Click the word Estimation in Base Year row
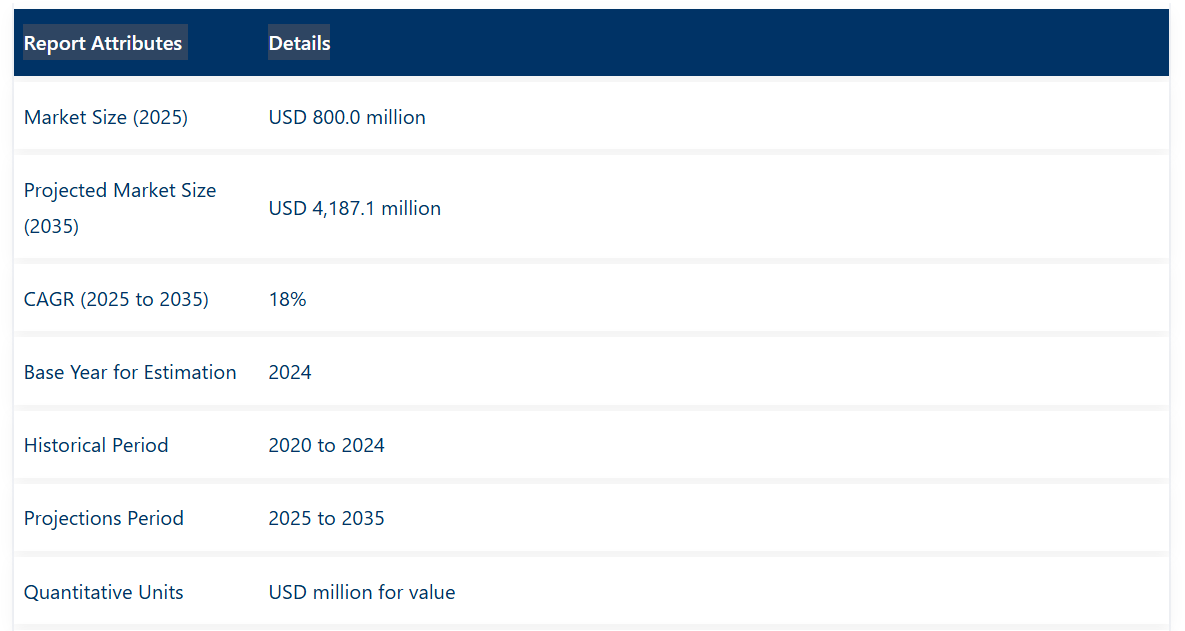Viewport: 1185px width, 631px height. [189, 372]
